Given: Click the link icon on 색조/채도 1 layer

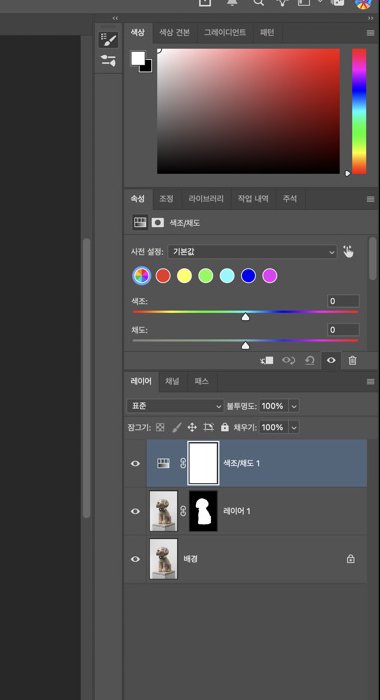Looking at the screenshot, I should point(183,463).
